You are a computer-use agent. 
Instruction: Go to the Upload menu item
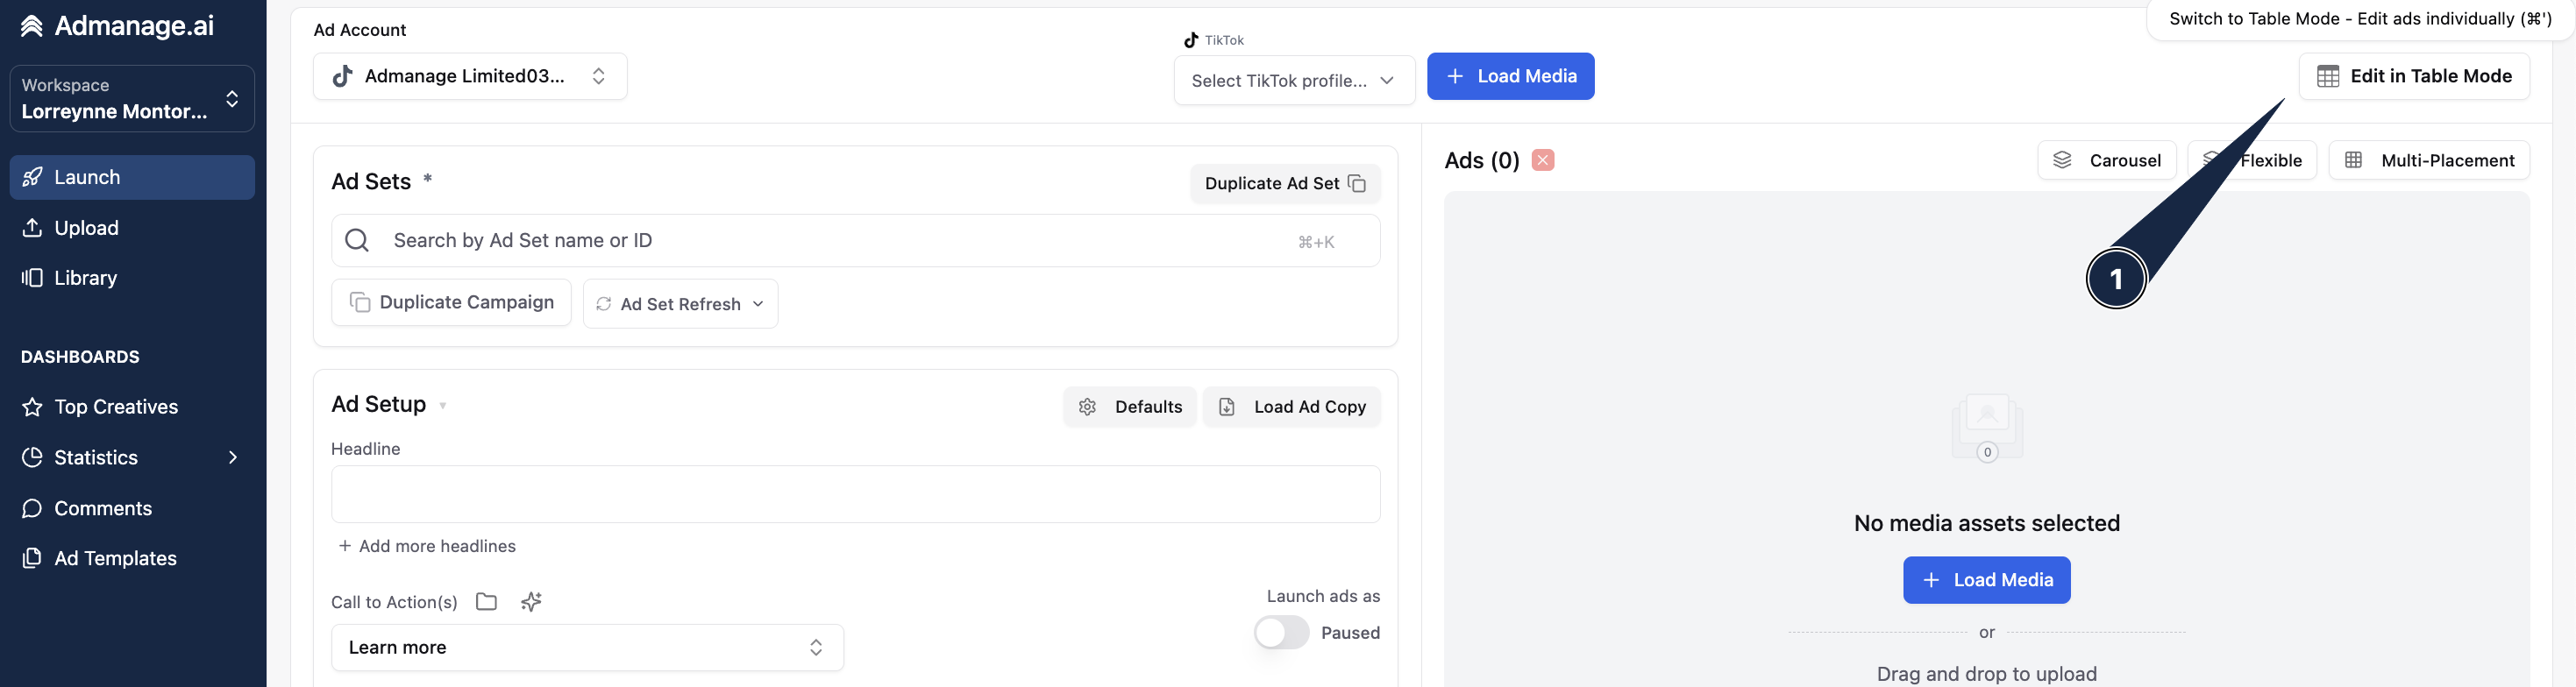132,228
